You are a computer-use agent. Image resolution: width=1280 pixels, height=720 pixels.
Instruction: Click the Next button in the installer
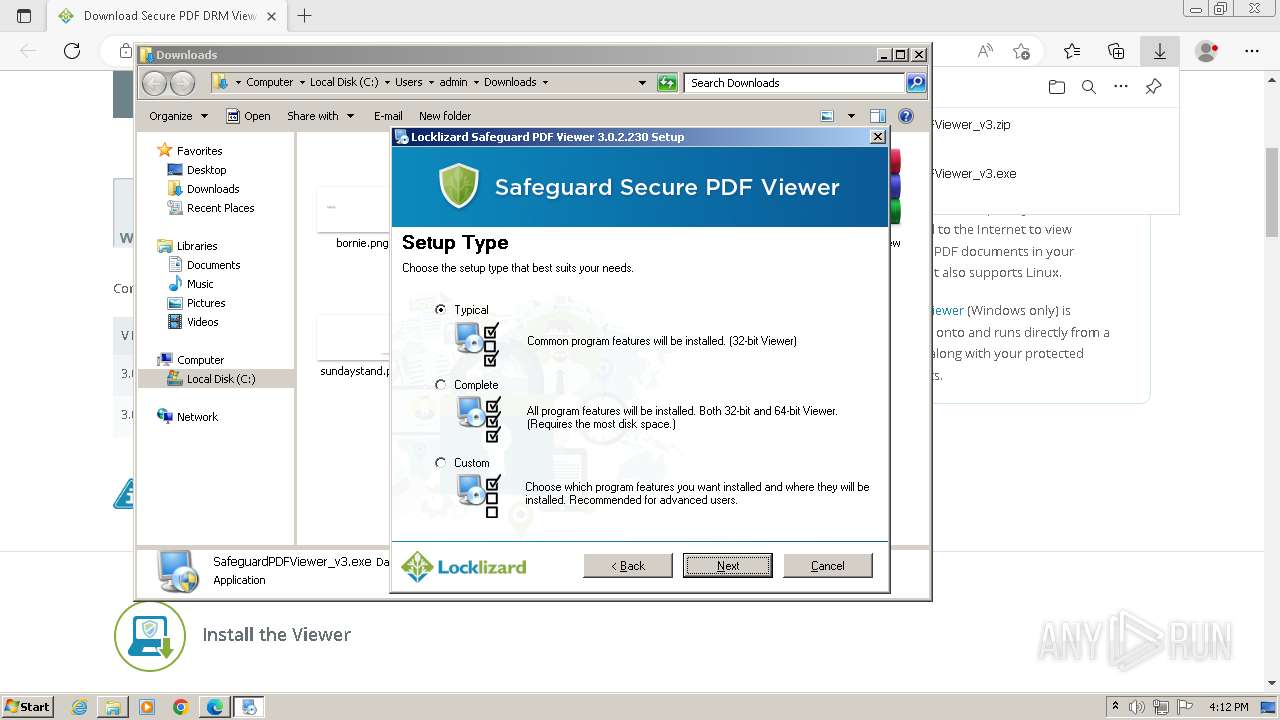(727, 566)
